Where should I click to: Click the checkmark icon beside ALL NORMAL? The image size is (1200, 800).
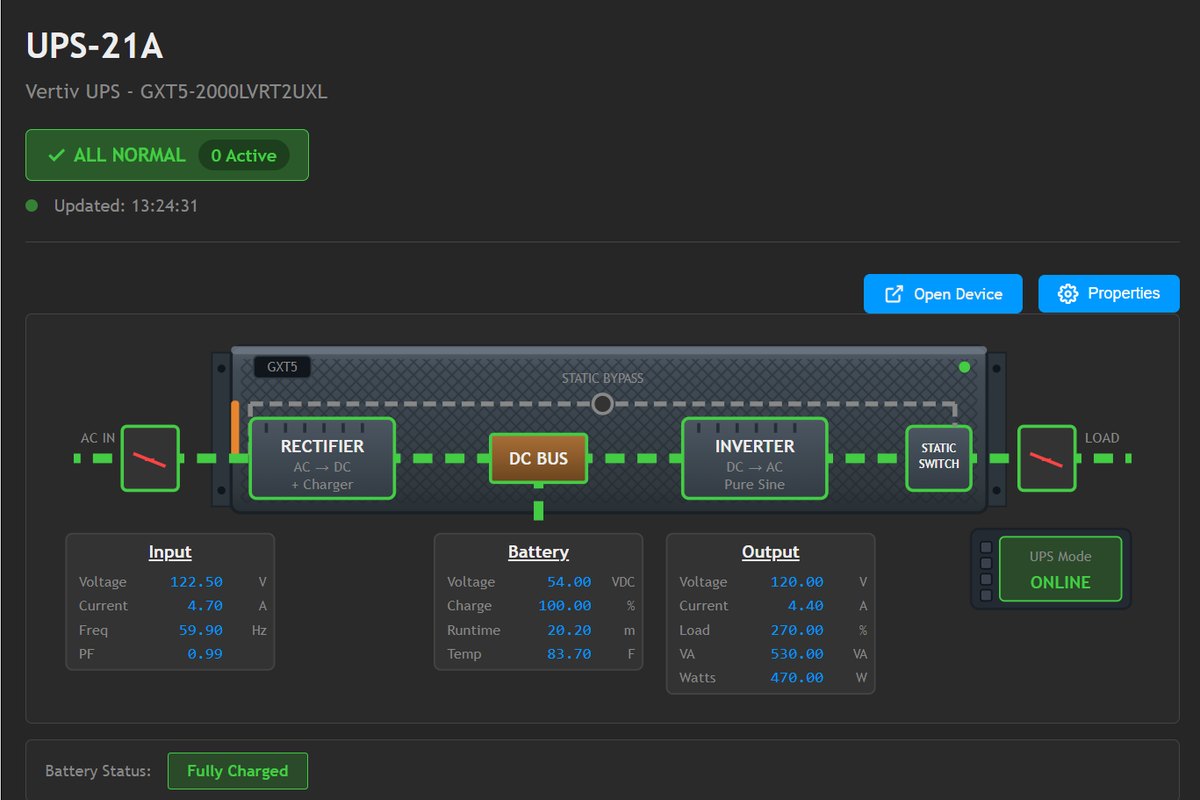pyautogui.click(x=57, y=156)
